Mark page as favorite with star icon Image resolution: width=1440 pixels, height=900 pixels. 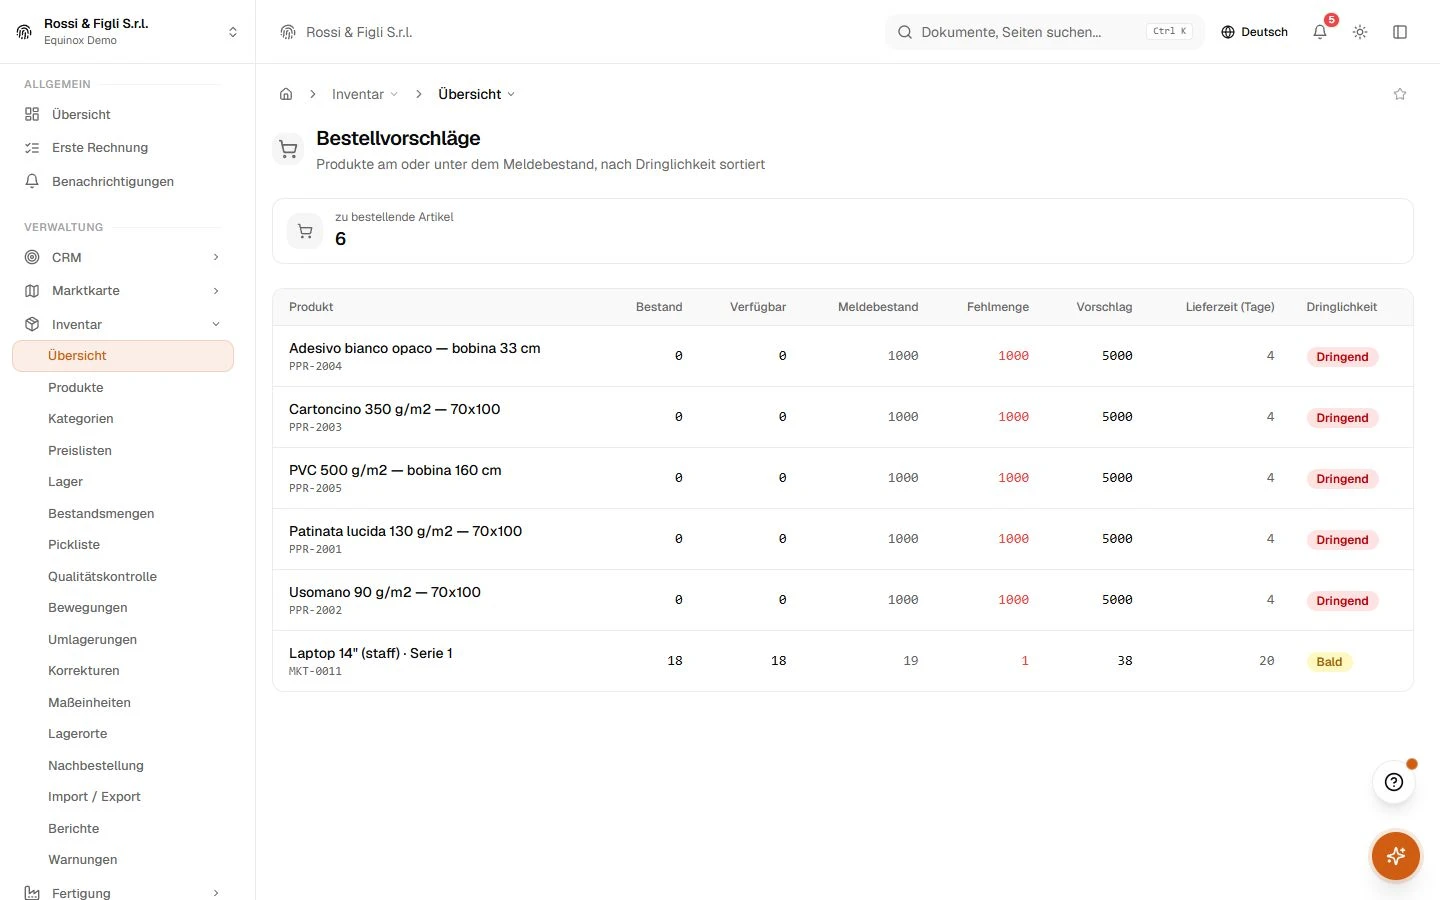point(1400,94)
